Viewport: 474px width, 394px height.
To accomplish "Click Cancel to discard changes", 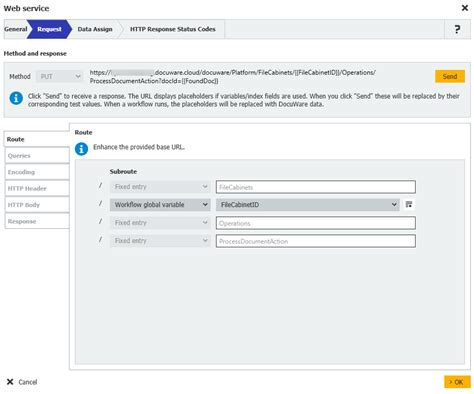I will tap(22, 382).
